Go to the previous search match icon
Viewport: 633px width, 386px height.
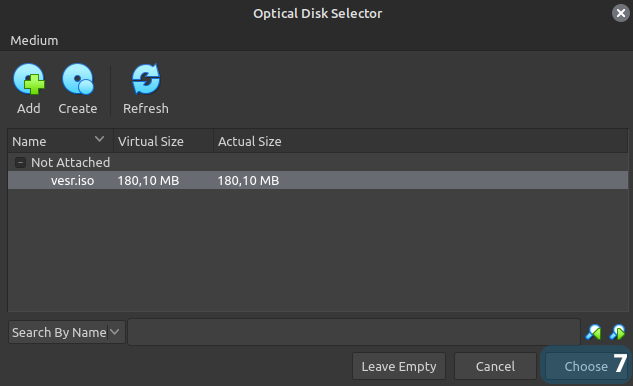pyautogui.click(x=593, y=332)
